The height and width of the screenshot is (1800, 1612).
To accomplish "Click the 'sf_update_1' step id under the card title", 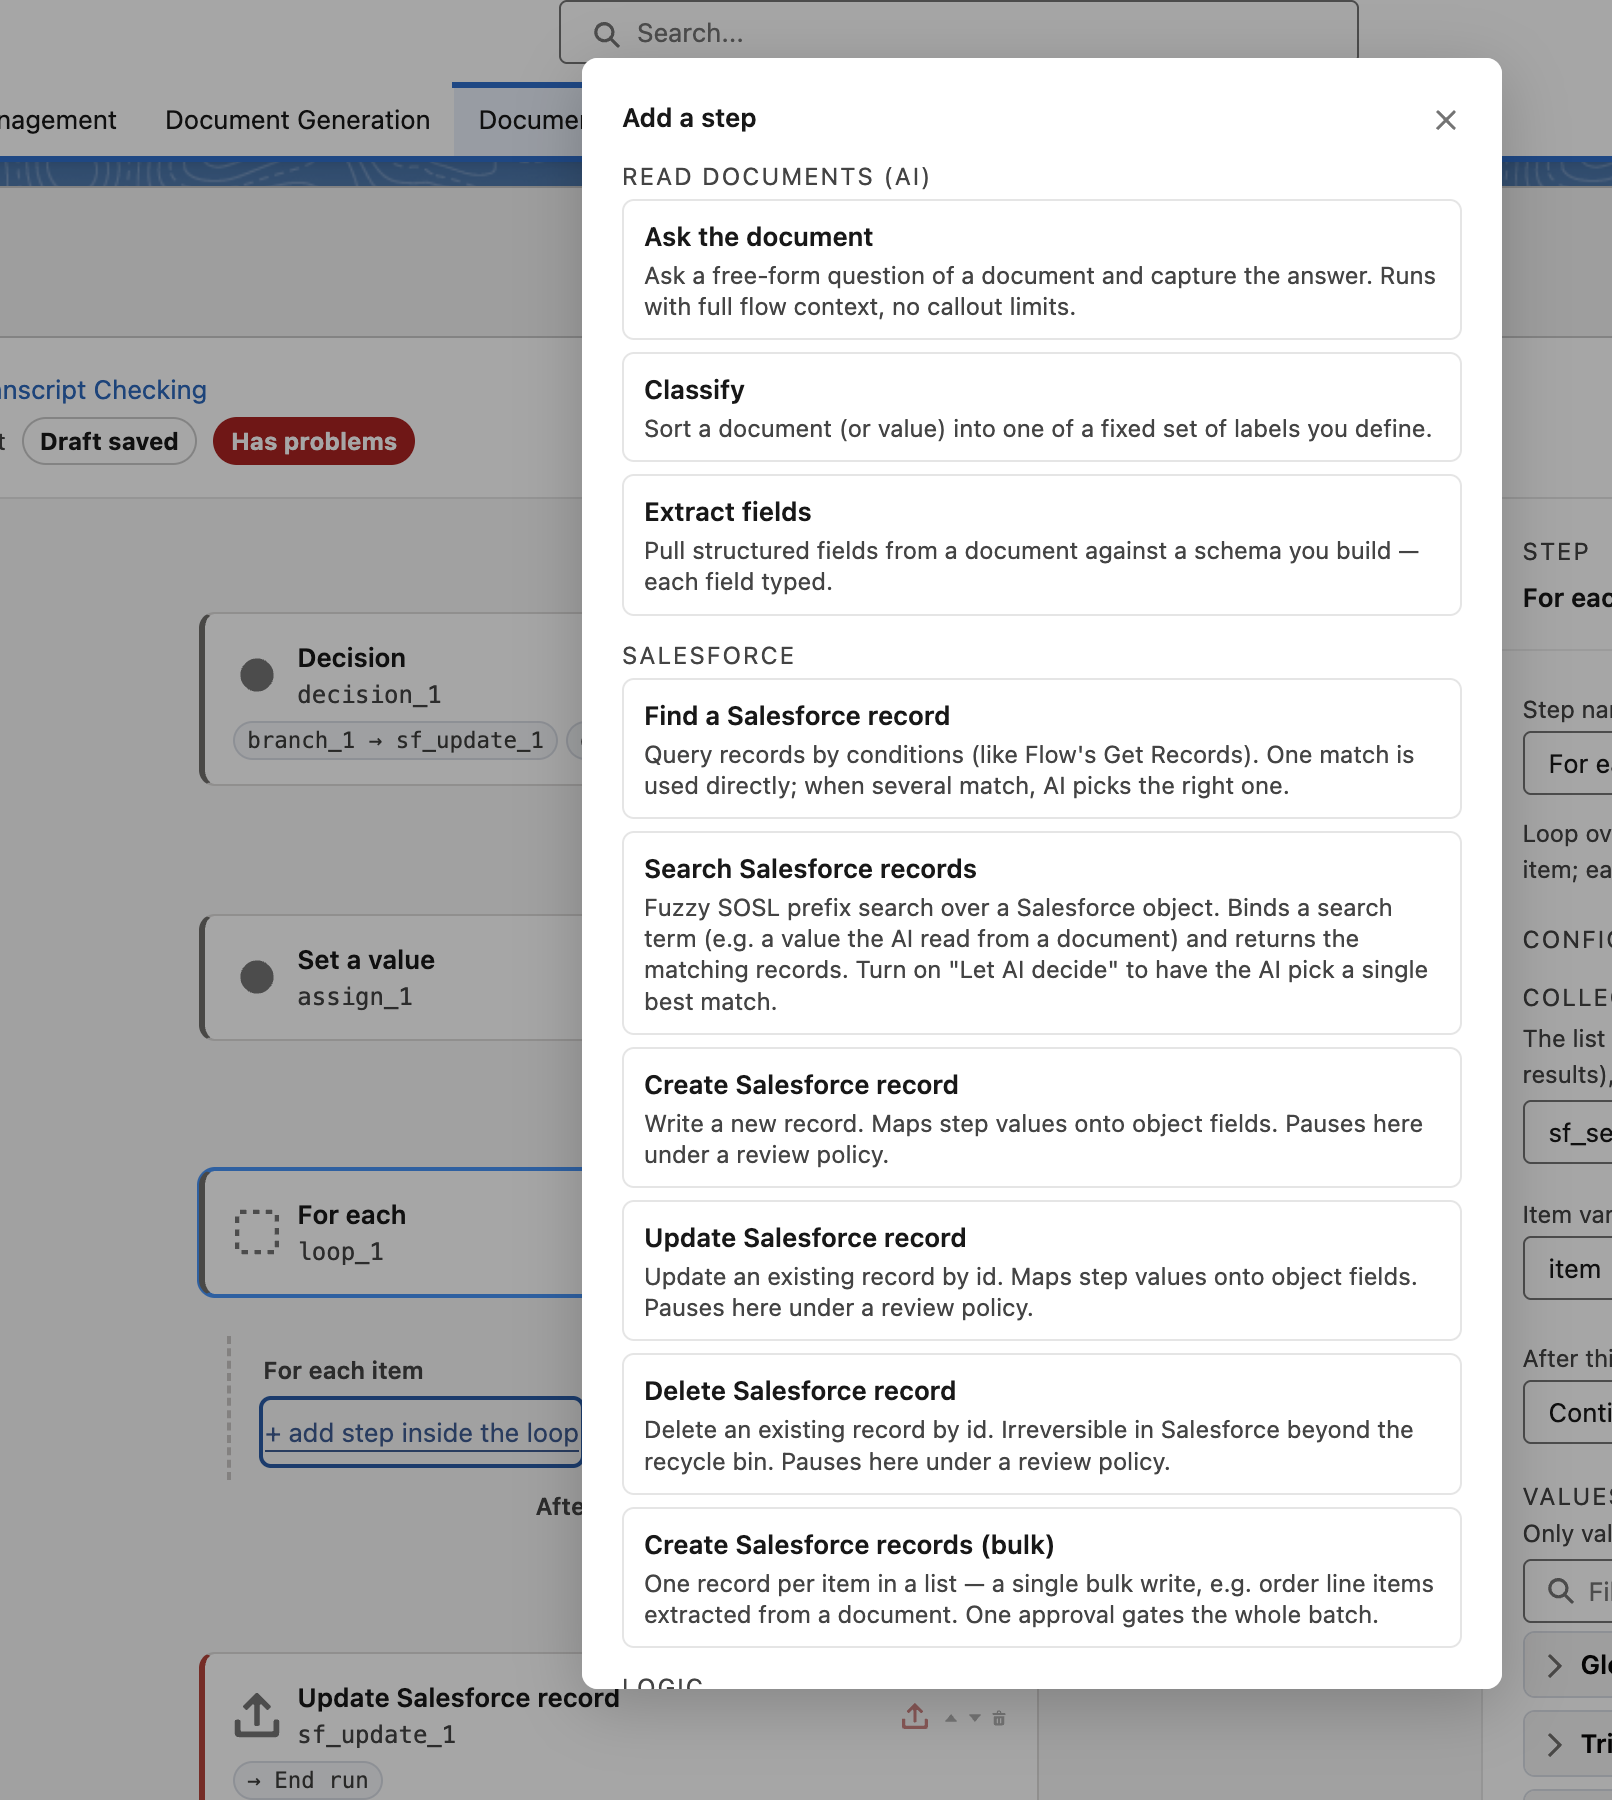I will pos(377,1734).
